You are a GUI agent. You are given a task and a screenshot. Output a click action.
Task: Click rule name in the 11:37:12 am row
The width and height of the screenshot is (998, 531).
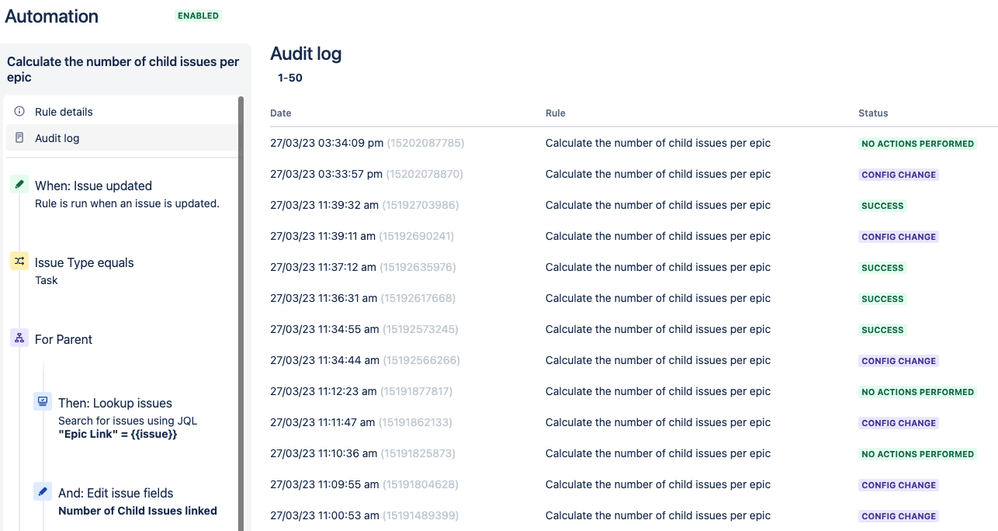(657, 267)
